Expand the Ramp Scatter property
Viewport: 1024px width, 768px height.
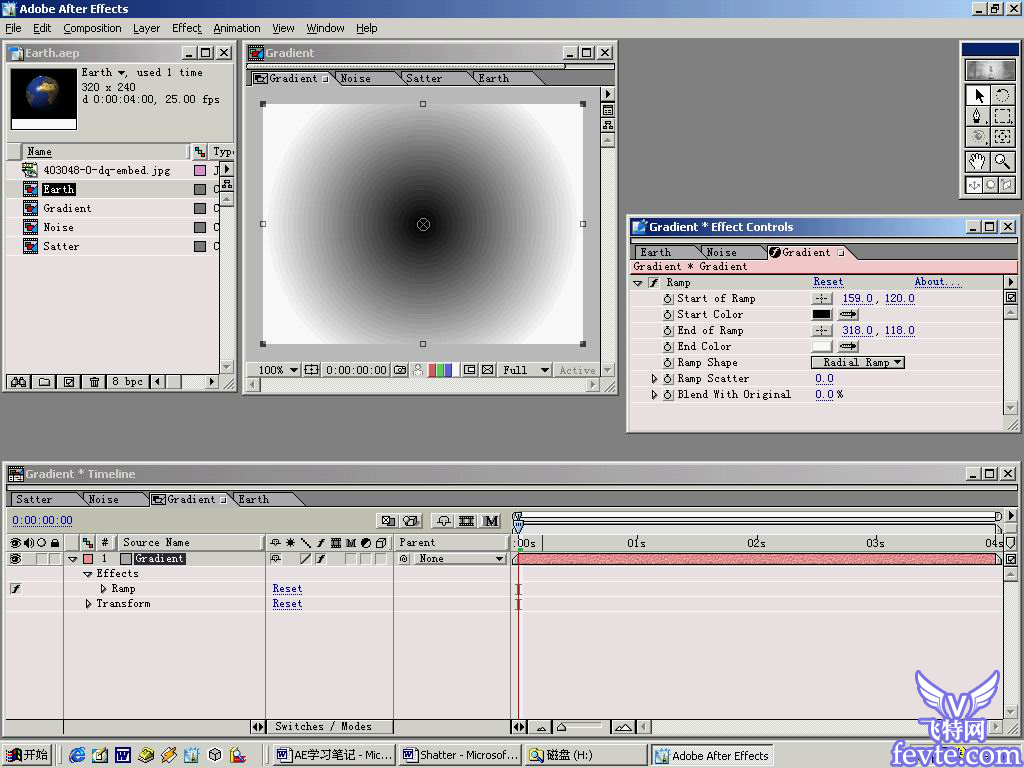pos(654,379)
